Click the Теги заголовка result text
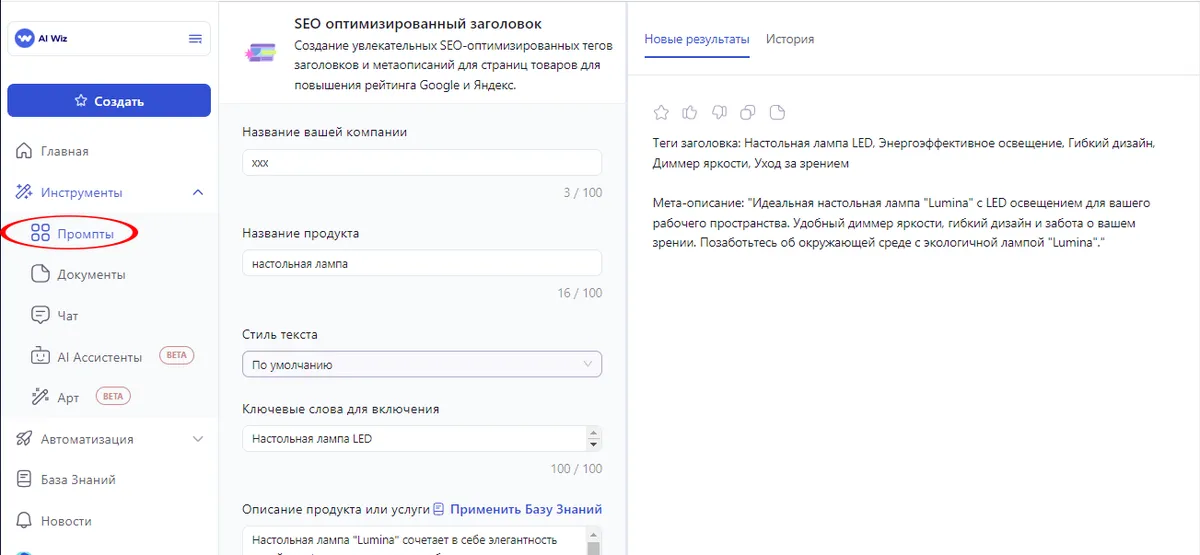1200x555 pixels. [904, 153]
